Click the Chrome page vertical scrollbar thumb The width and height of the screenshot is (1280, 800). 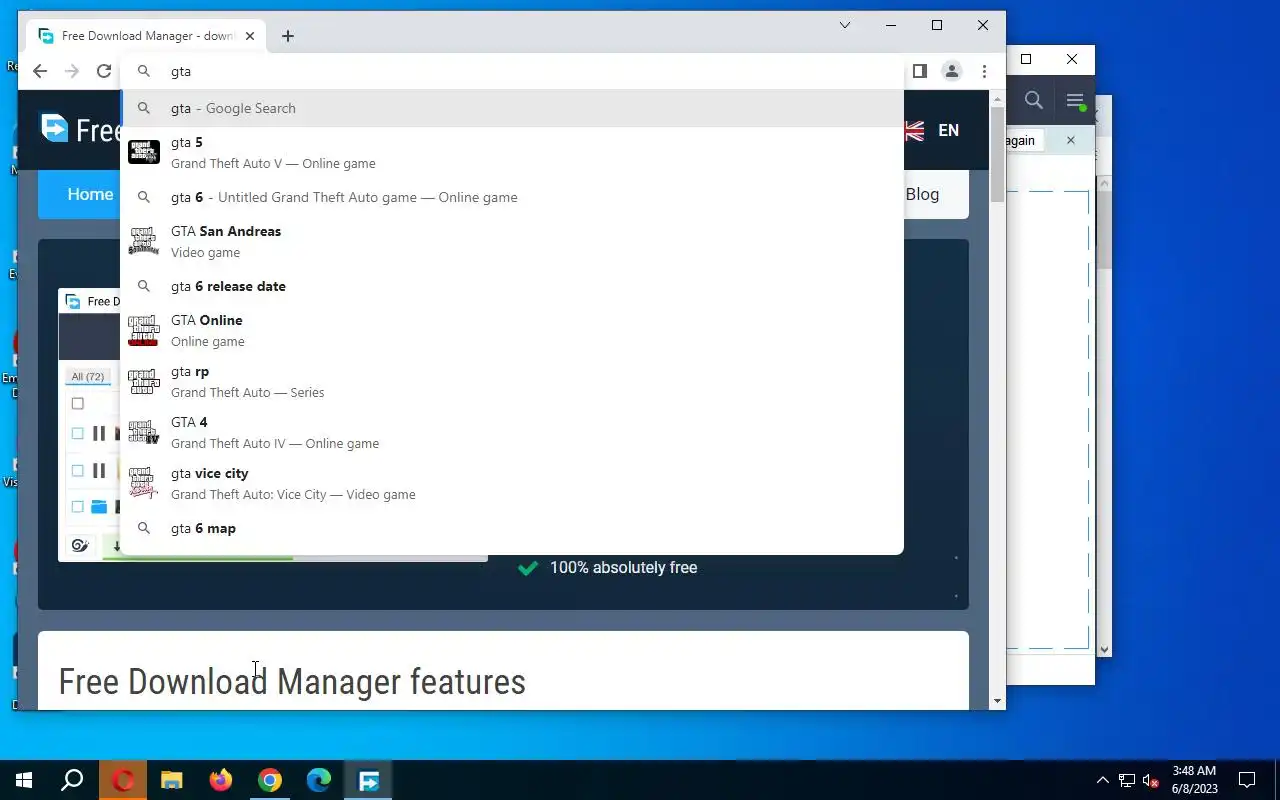click(x=997, y=155)
